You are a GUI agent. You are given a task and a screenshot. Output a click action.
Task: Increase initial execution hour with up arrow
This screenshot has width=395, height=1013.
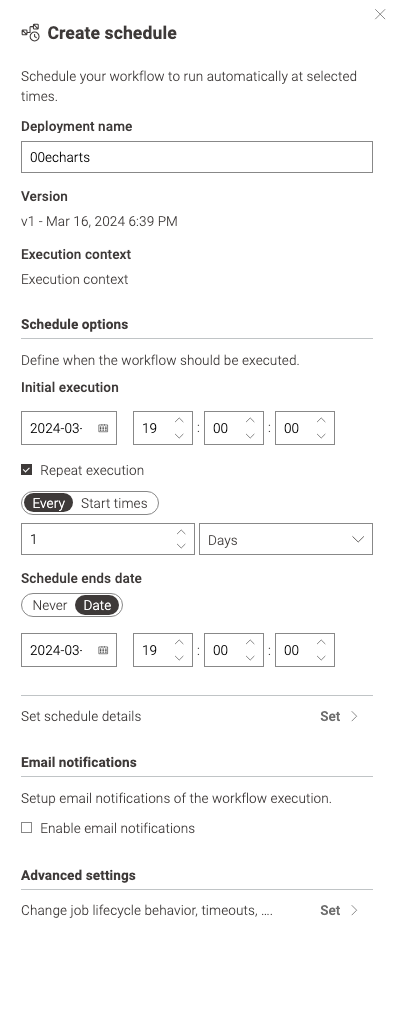click(x=180, y=421)
